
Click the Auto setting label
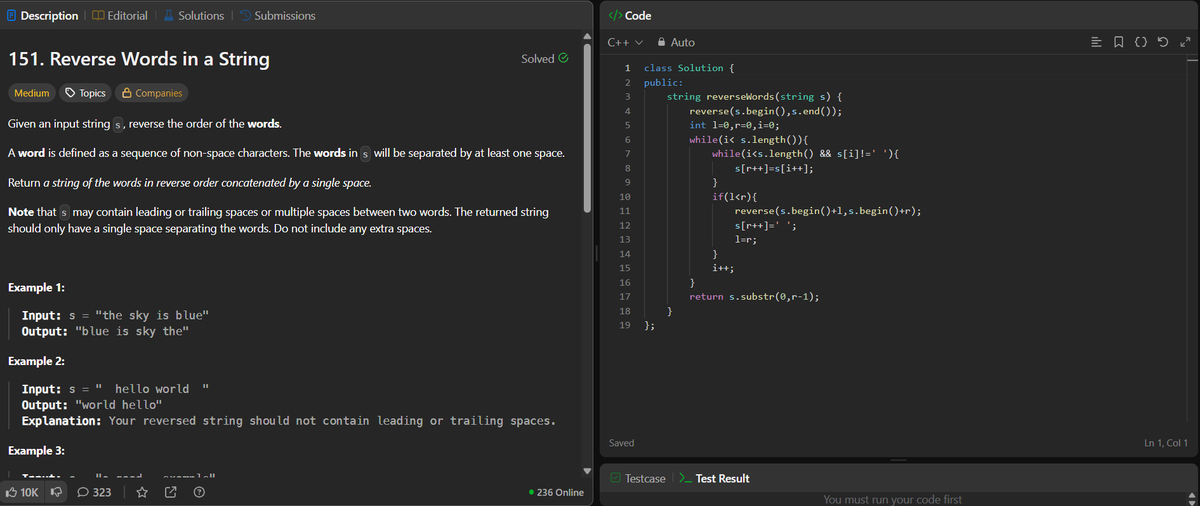(683, 42)
